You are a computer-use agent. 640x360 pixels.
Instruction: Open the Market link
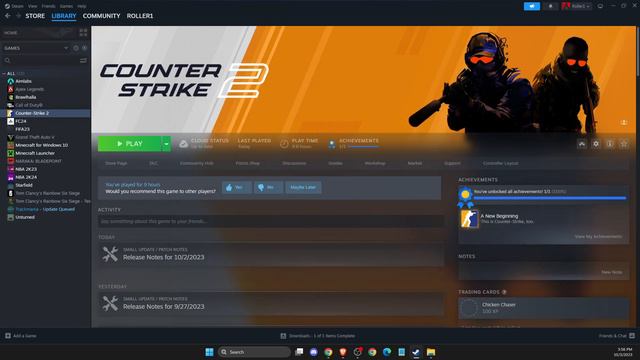click(415, 163)
